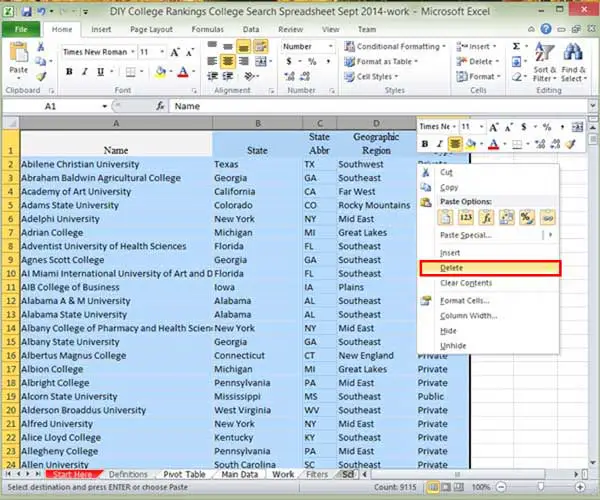This screenshot has width=600, height=500.
Task: Toggle Align Text Left in the ribbon
Action: click(212, 61)
